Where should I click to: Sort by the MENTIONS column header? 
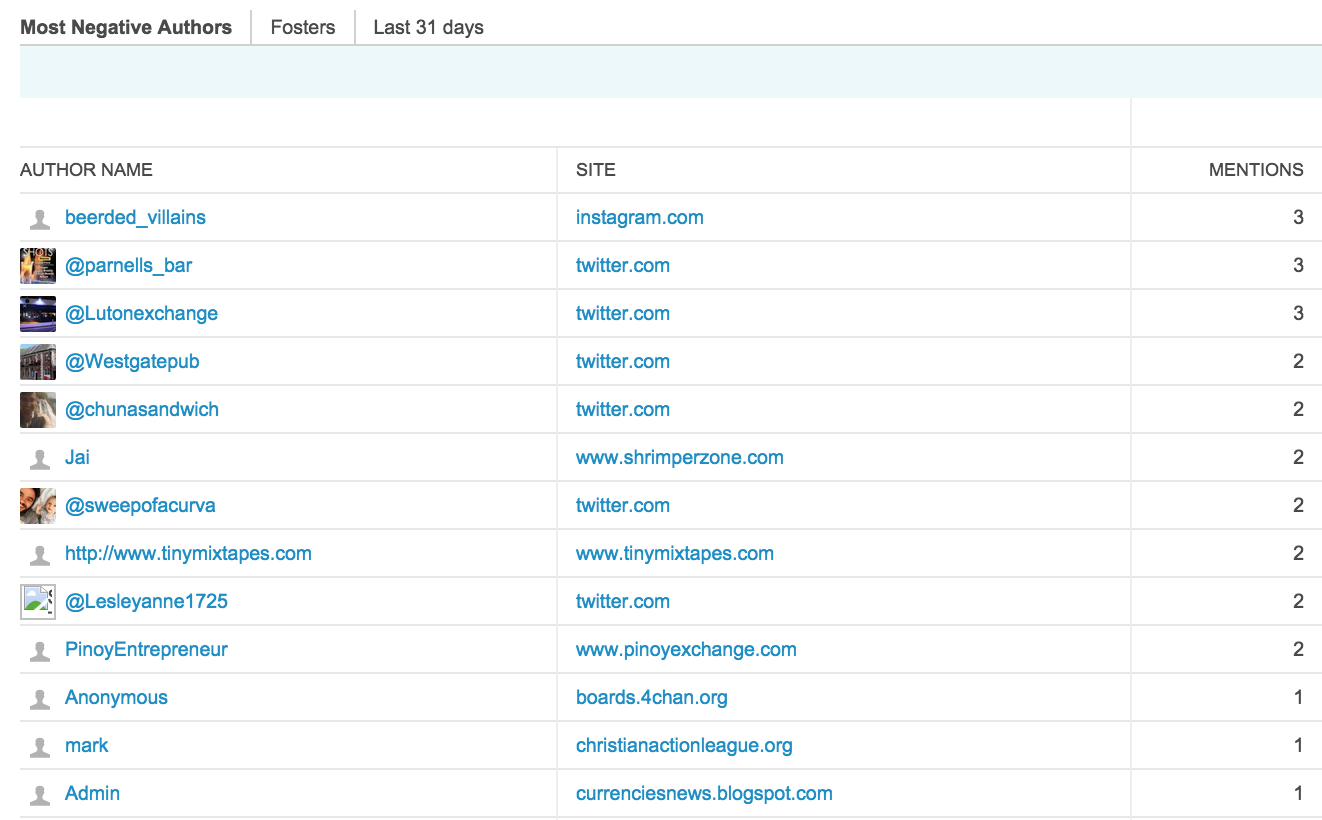click(x=1255, y=170)
